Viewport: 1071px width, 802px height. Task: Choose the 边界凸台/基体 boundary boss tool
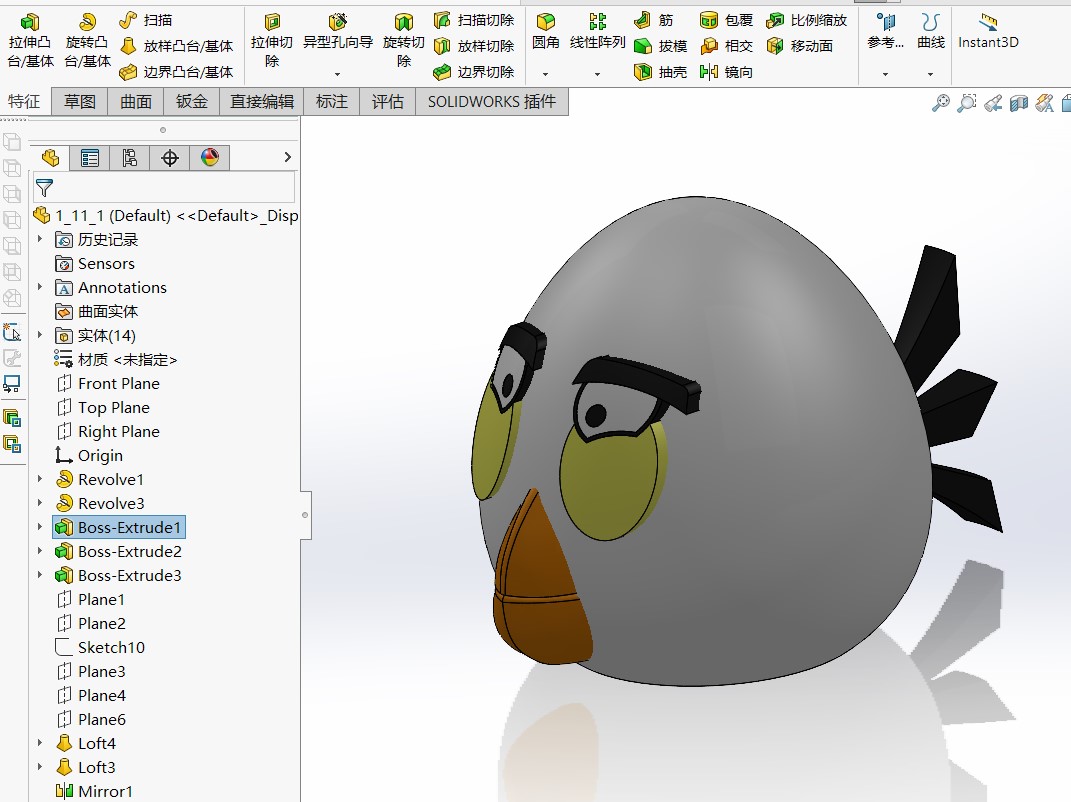(x=177, y=72)
